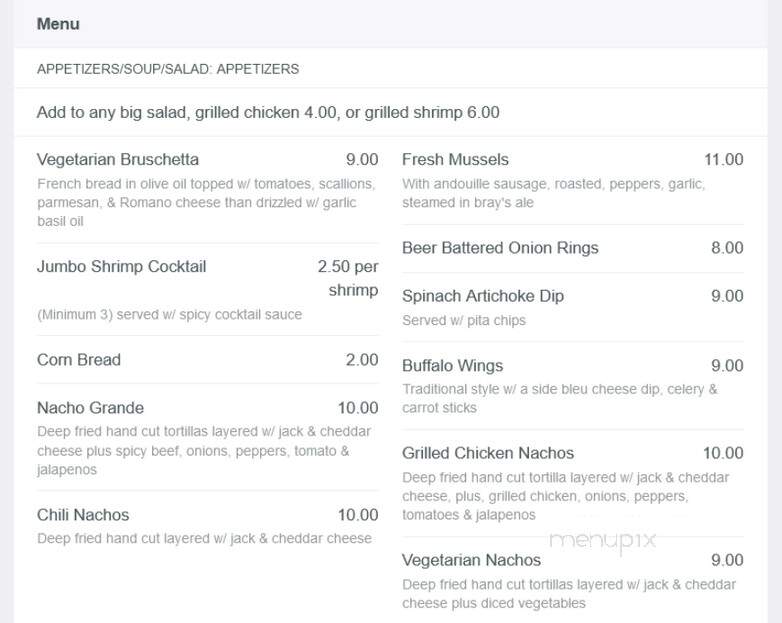Click the 11.00 price for Fresh Mussels
Viewport: 782px width, 623px height.
pos(723,160)
